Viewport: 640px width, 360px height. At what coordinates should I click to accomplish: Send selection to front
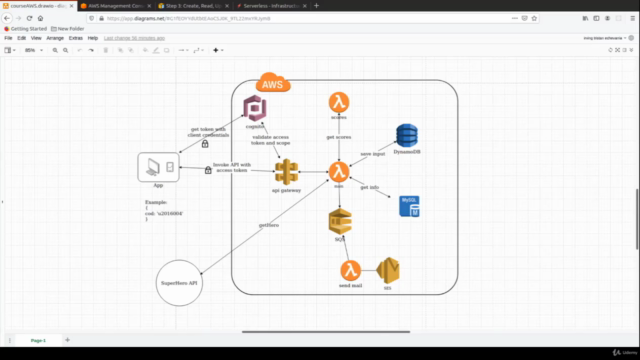[x=120, y=50]
